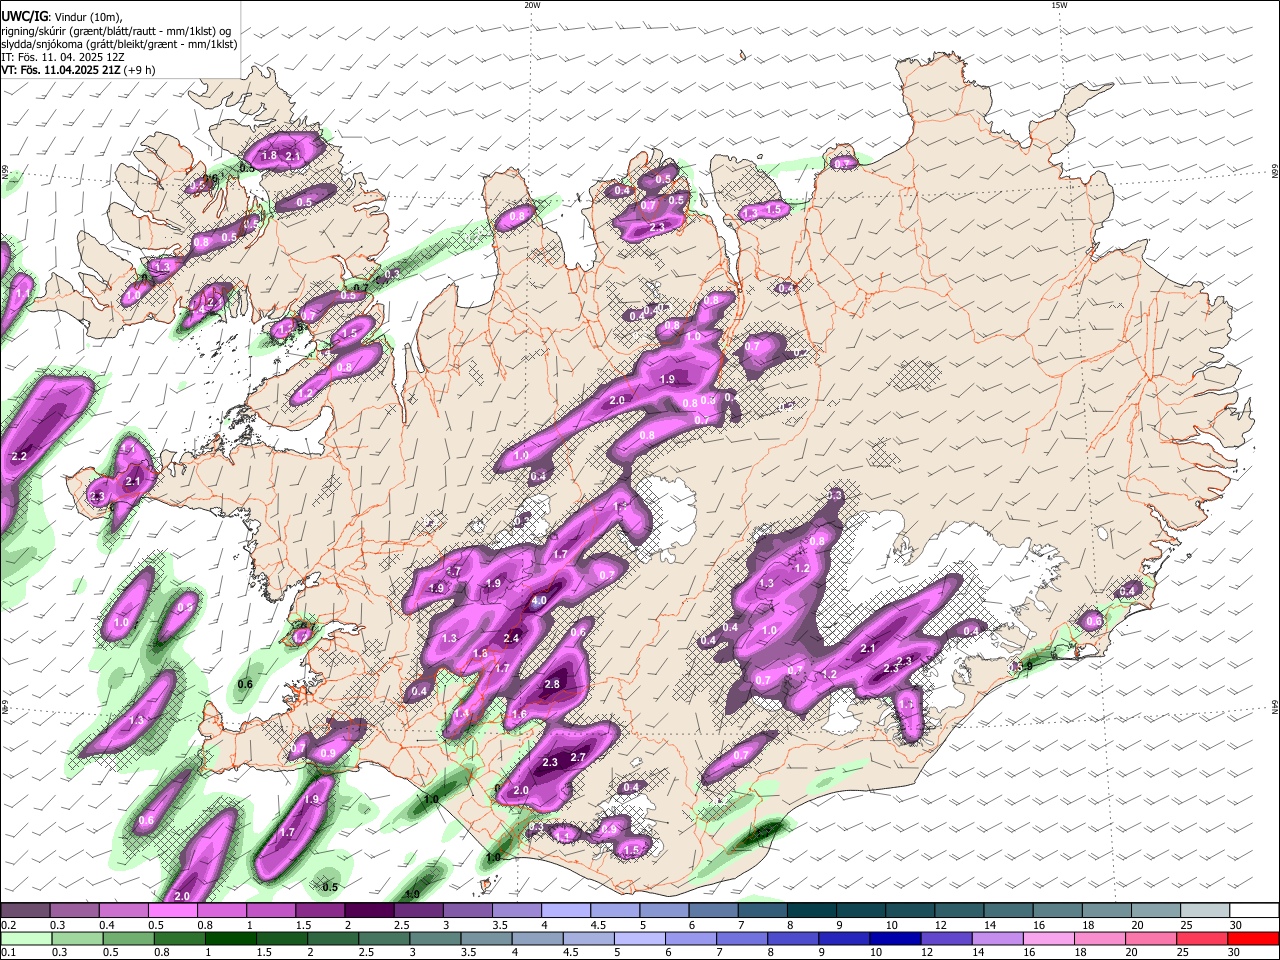The image size is (1280, 960).
Task: Click the bright red swatch in the rain legend
Action: point(1255,939)
